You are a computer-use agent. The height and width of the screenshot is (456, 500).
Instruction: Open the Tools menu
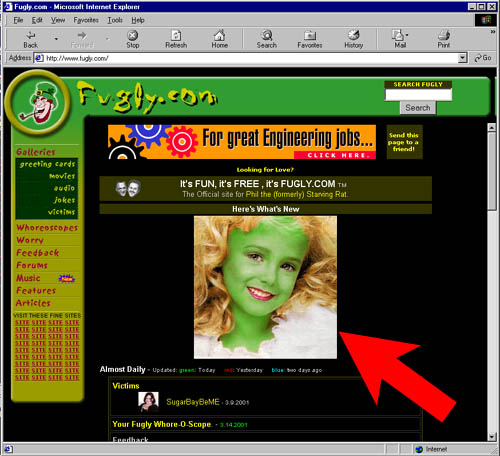pyautogui.click(x=115, y=20)
